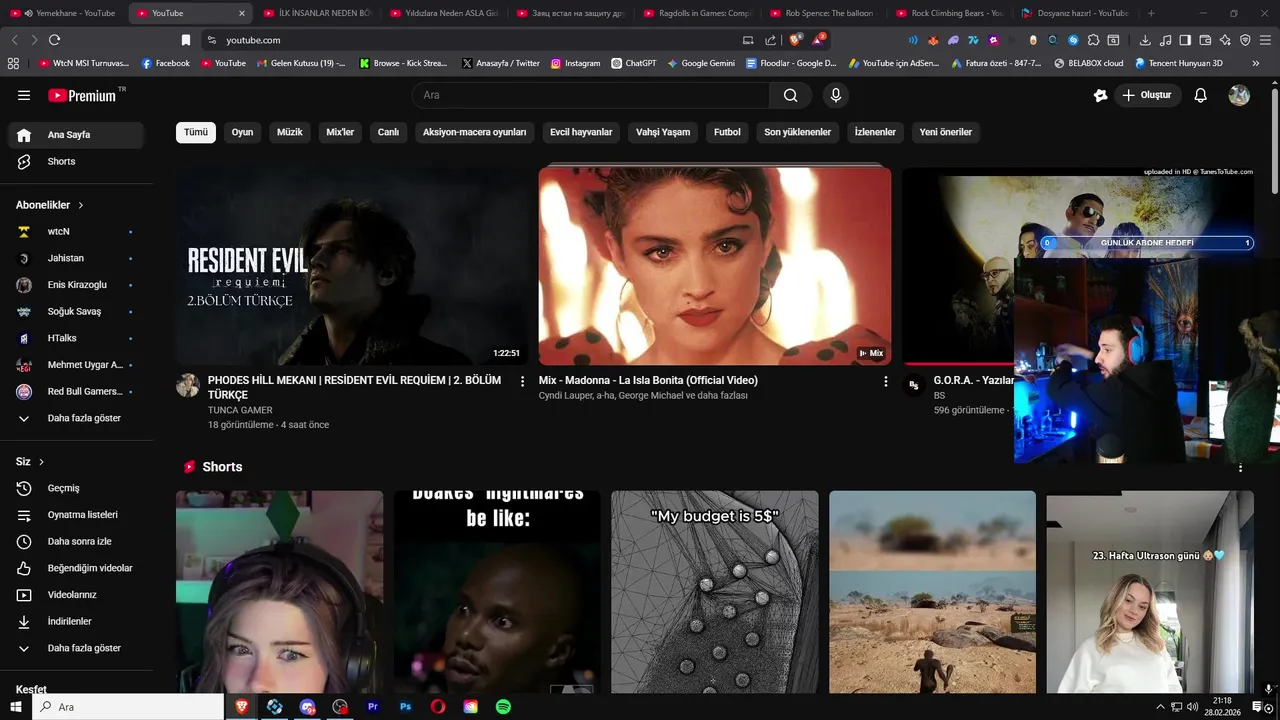This screenshot has width=1280, height=720.
Task: Open more options for Resident Evil video
Action: 522,381
